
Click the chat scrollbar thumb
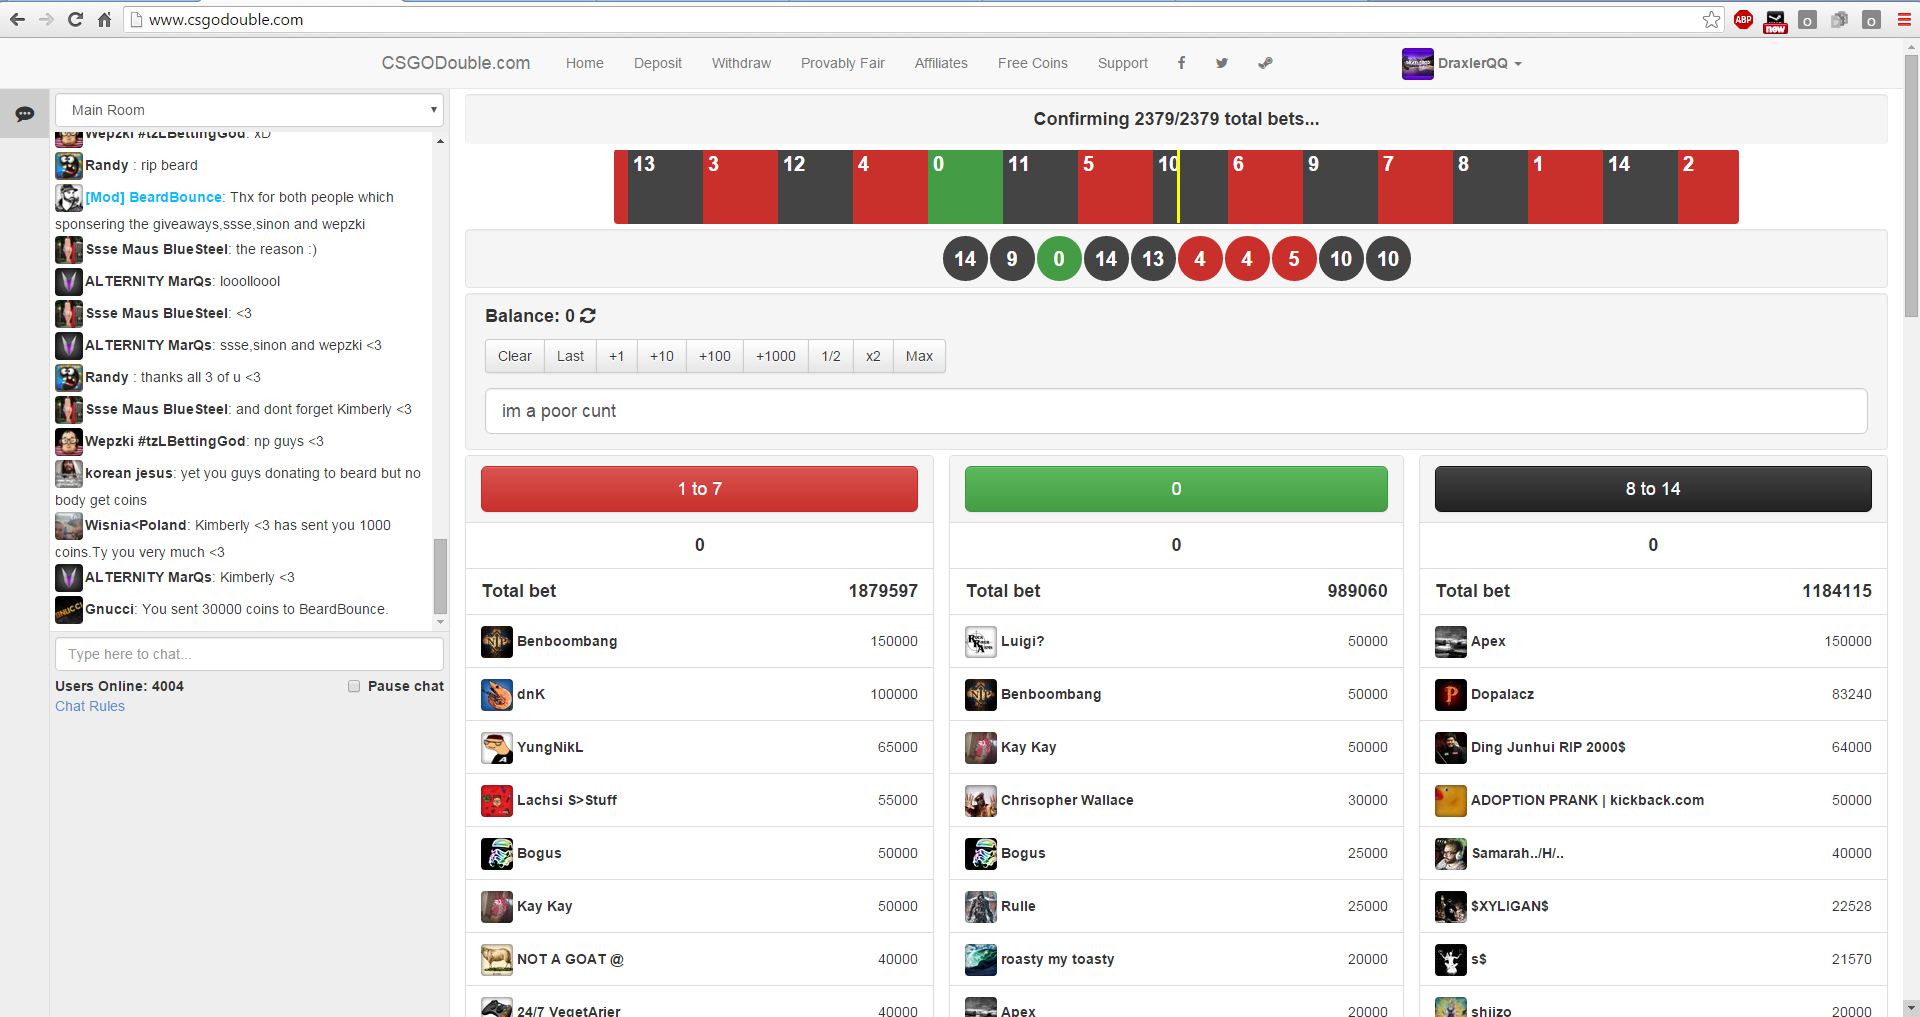coord(440,576)
